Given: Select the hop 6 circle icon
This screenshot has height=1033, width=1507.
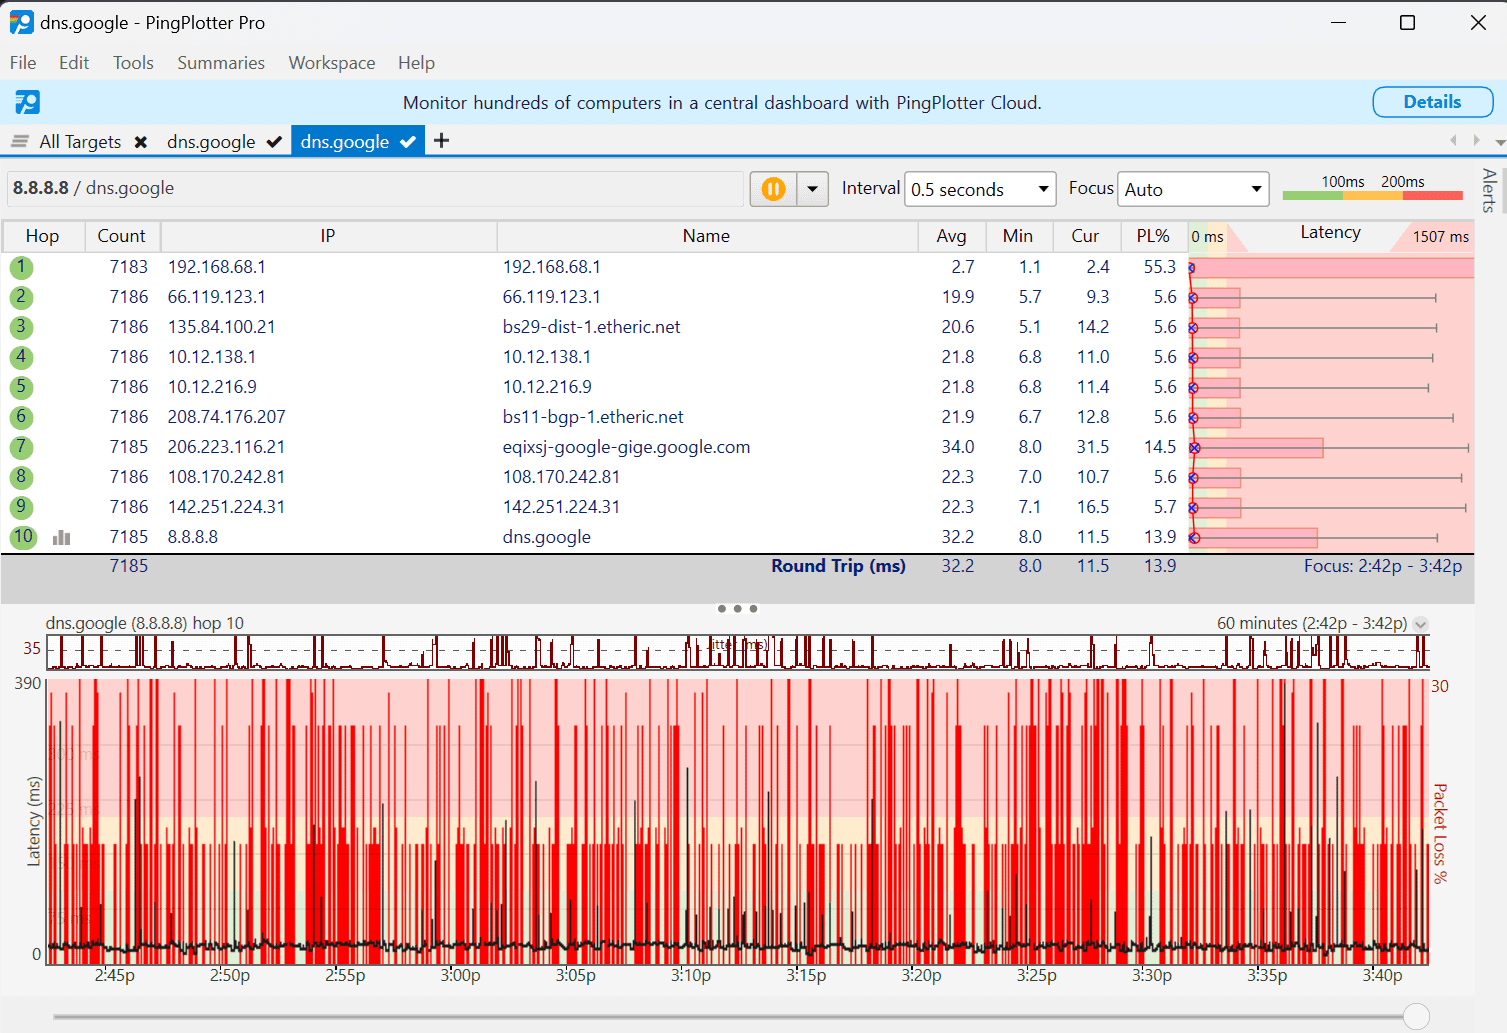Looking at the screenshot, I should (21, 417).
